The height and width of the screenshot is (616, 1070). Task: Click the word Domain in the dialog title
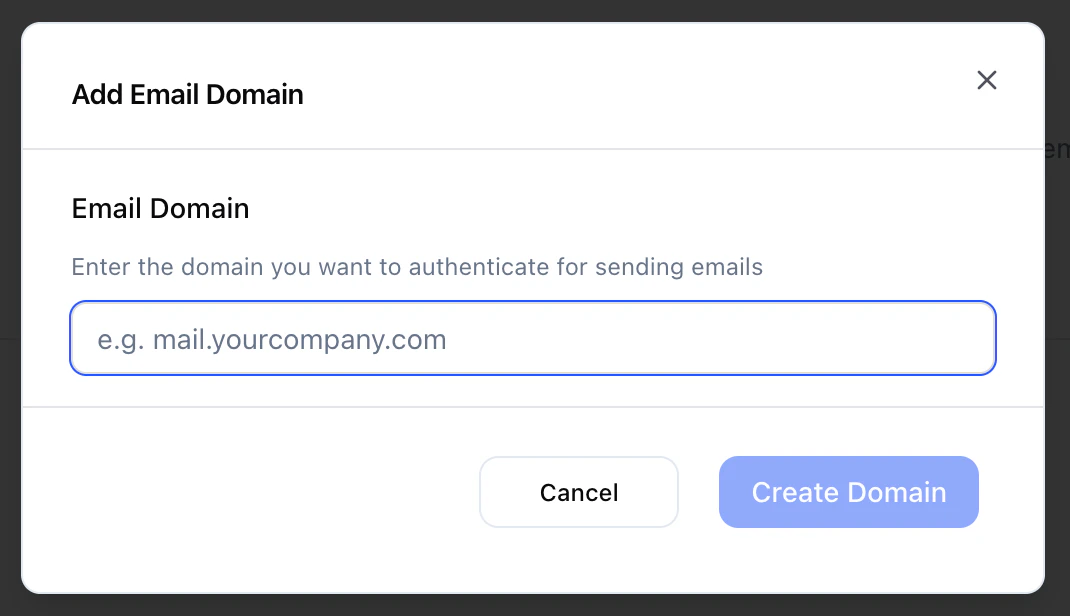click(x=255, y=94)
